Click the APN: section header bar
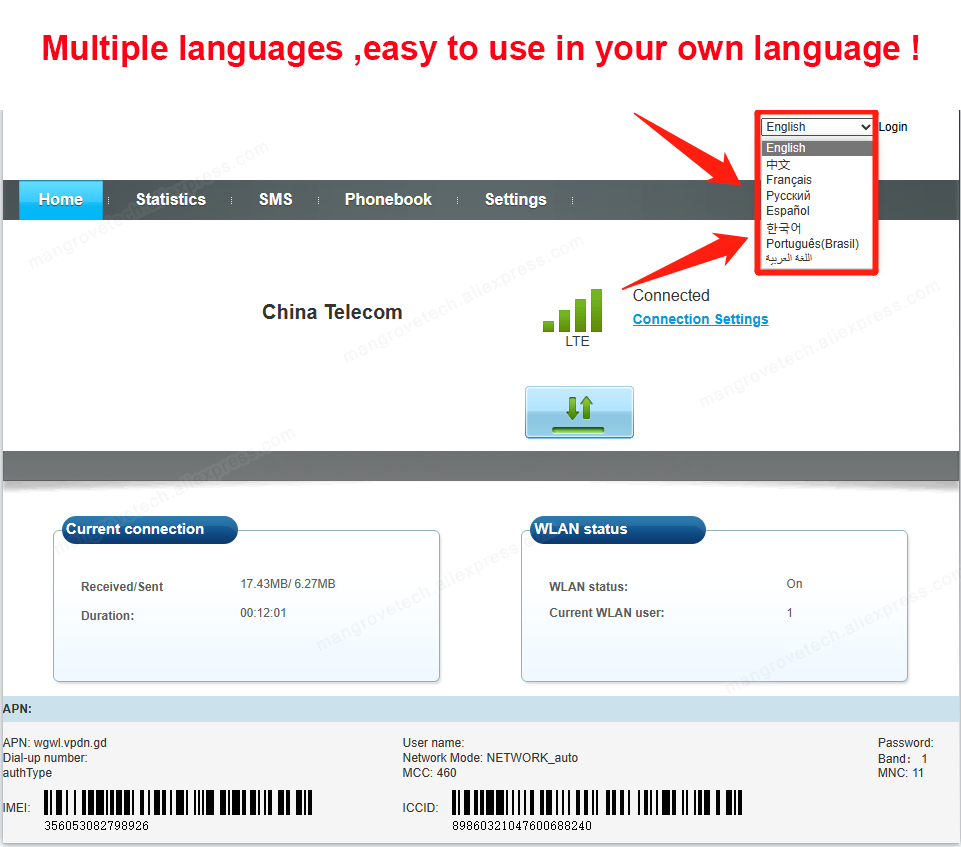961x847 pixels. pos(480,708)
